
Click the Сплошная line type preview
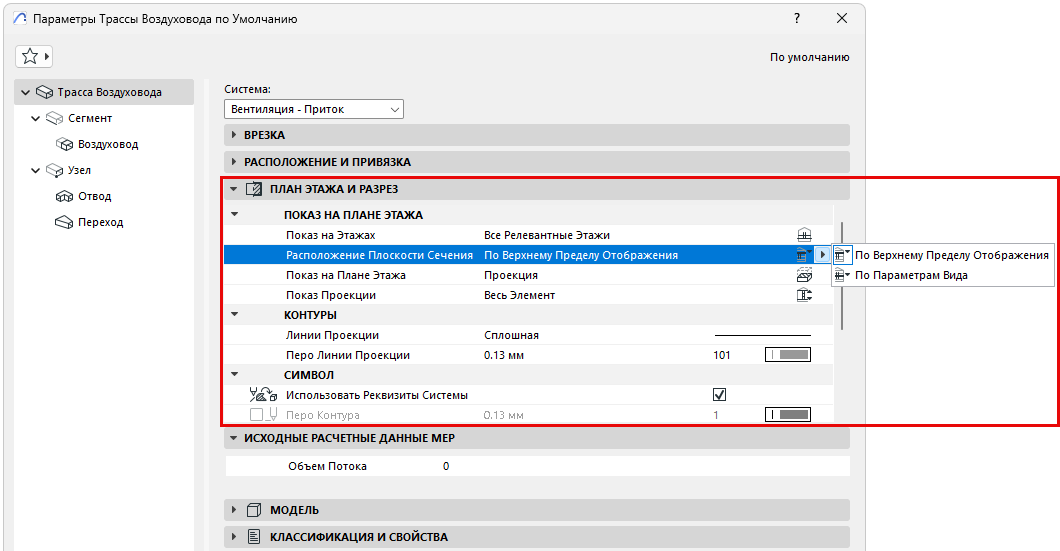coord(763,335)
